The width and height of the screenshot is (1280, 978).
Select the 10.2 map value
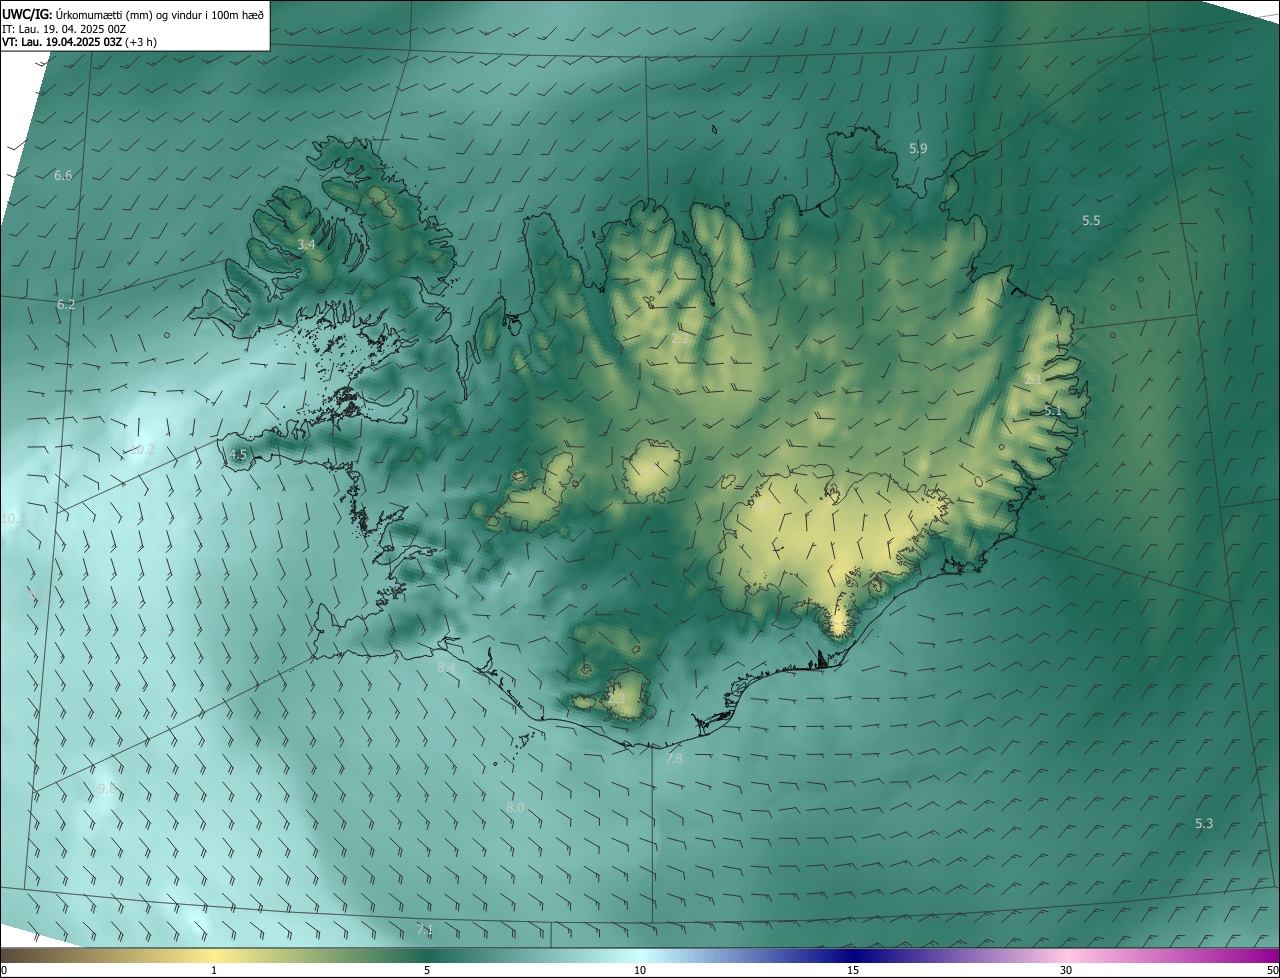point(143,450)
